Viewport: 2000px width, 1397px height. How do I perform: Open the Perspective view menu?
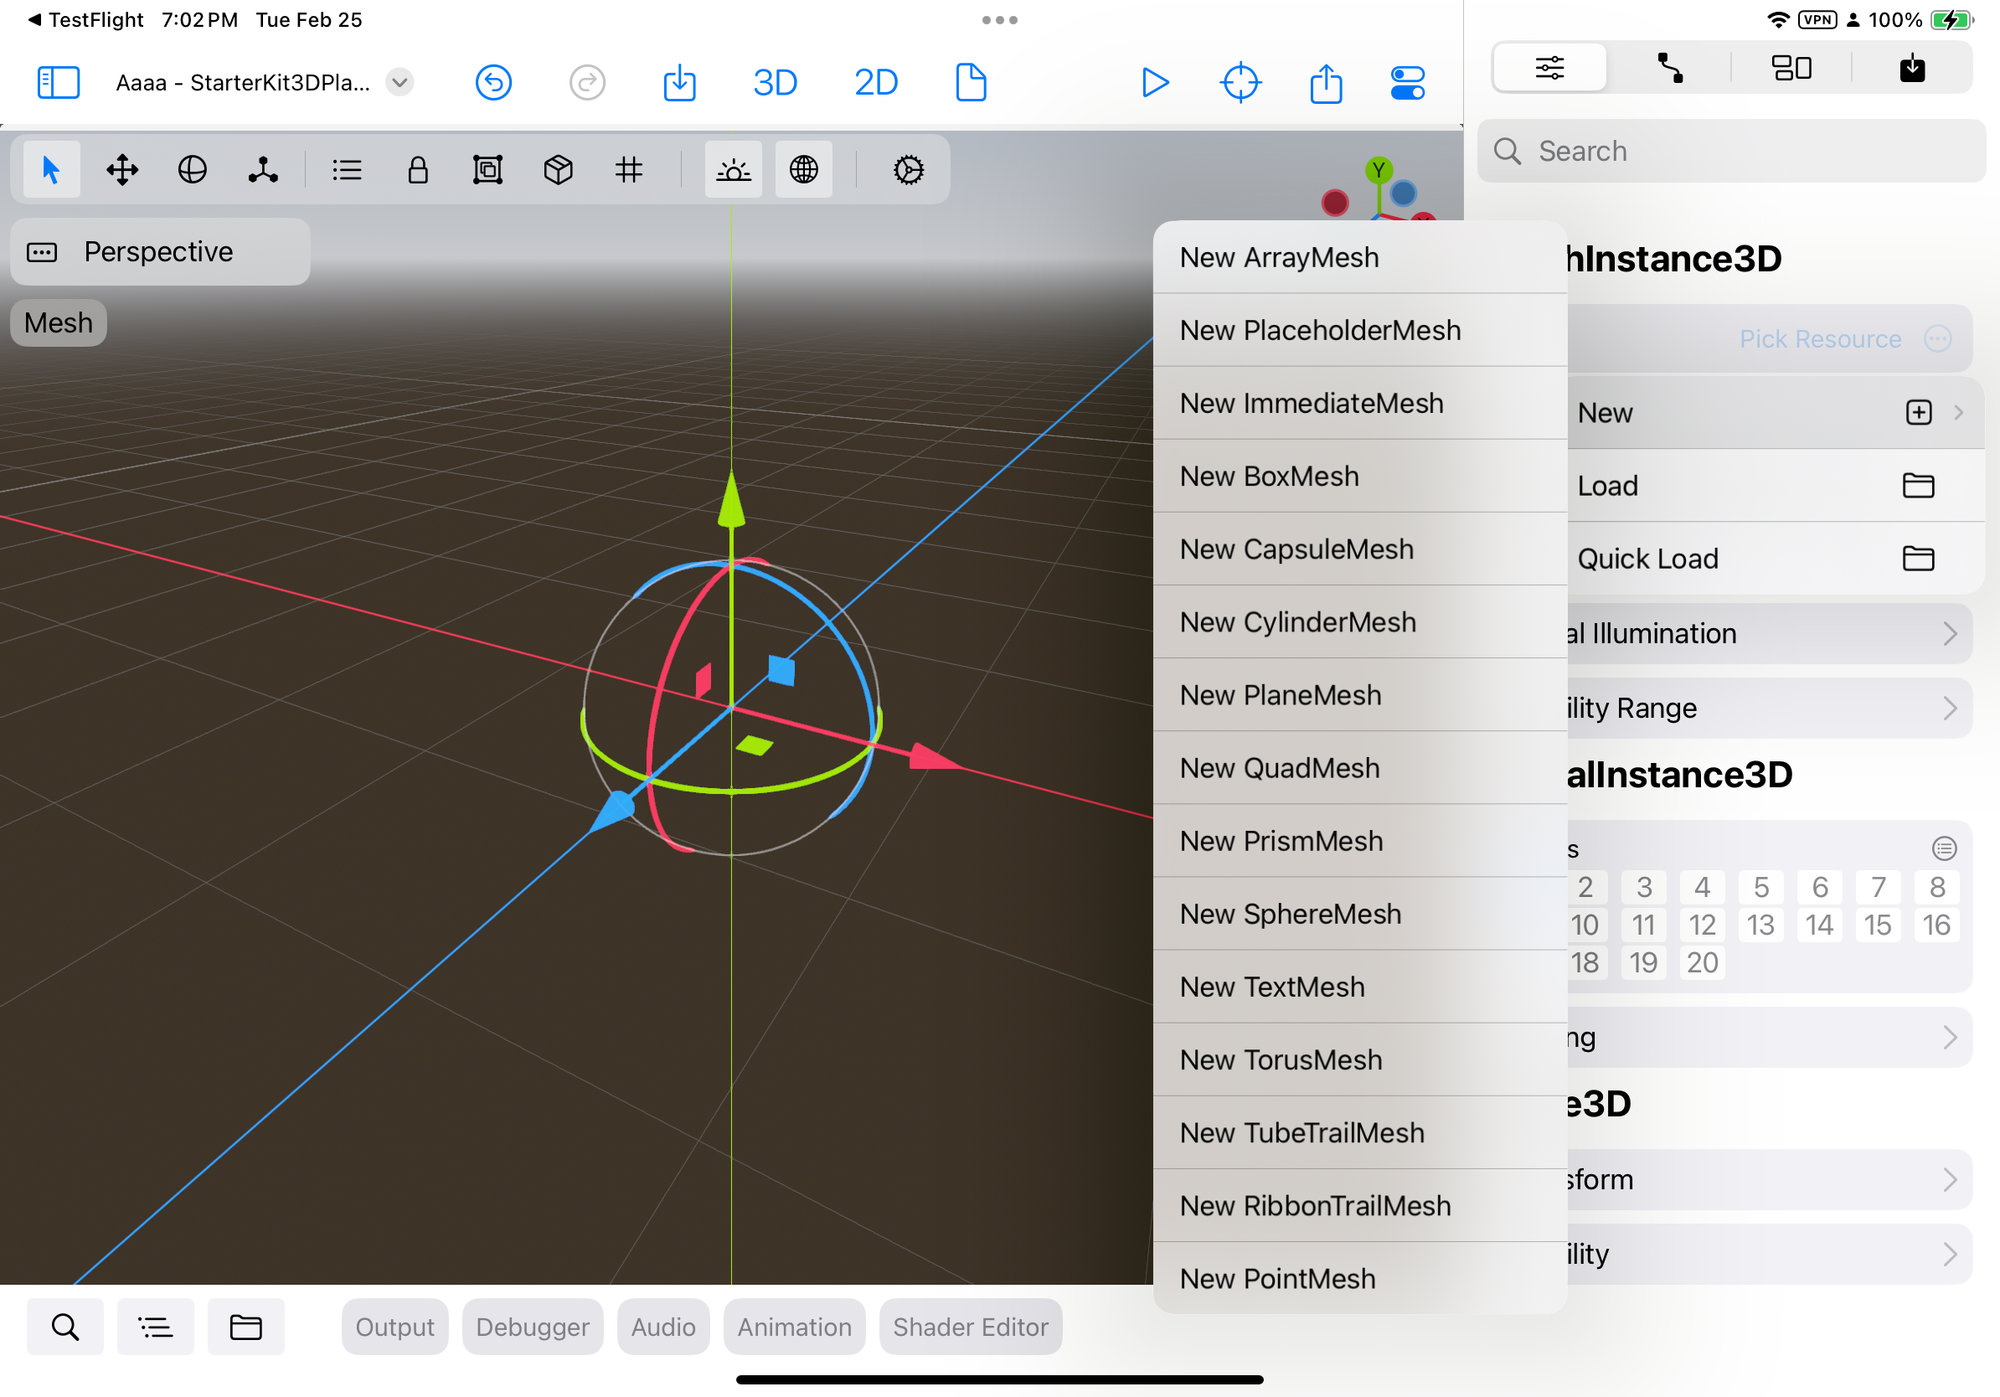point(160,252)
